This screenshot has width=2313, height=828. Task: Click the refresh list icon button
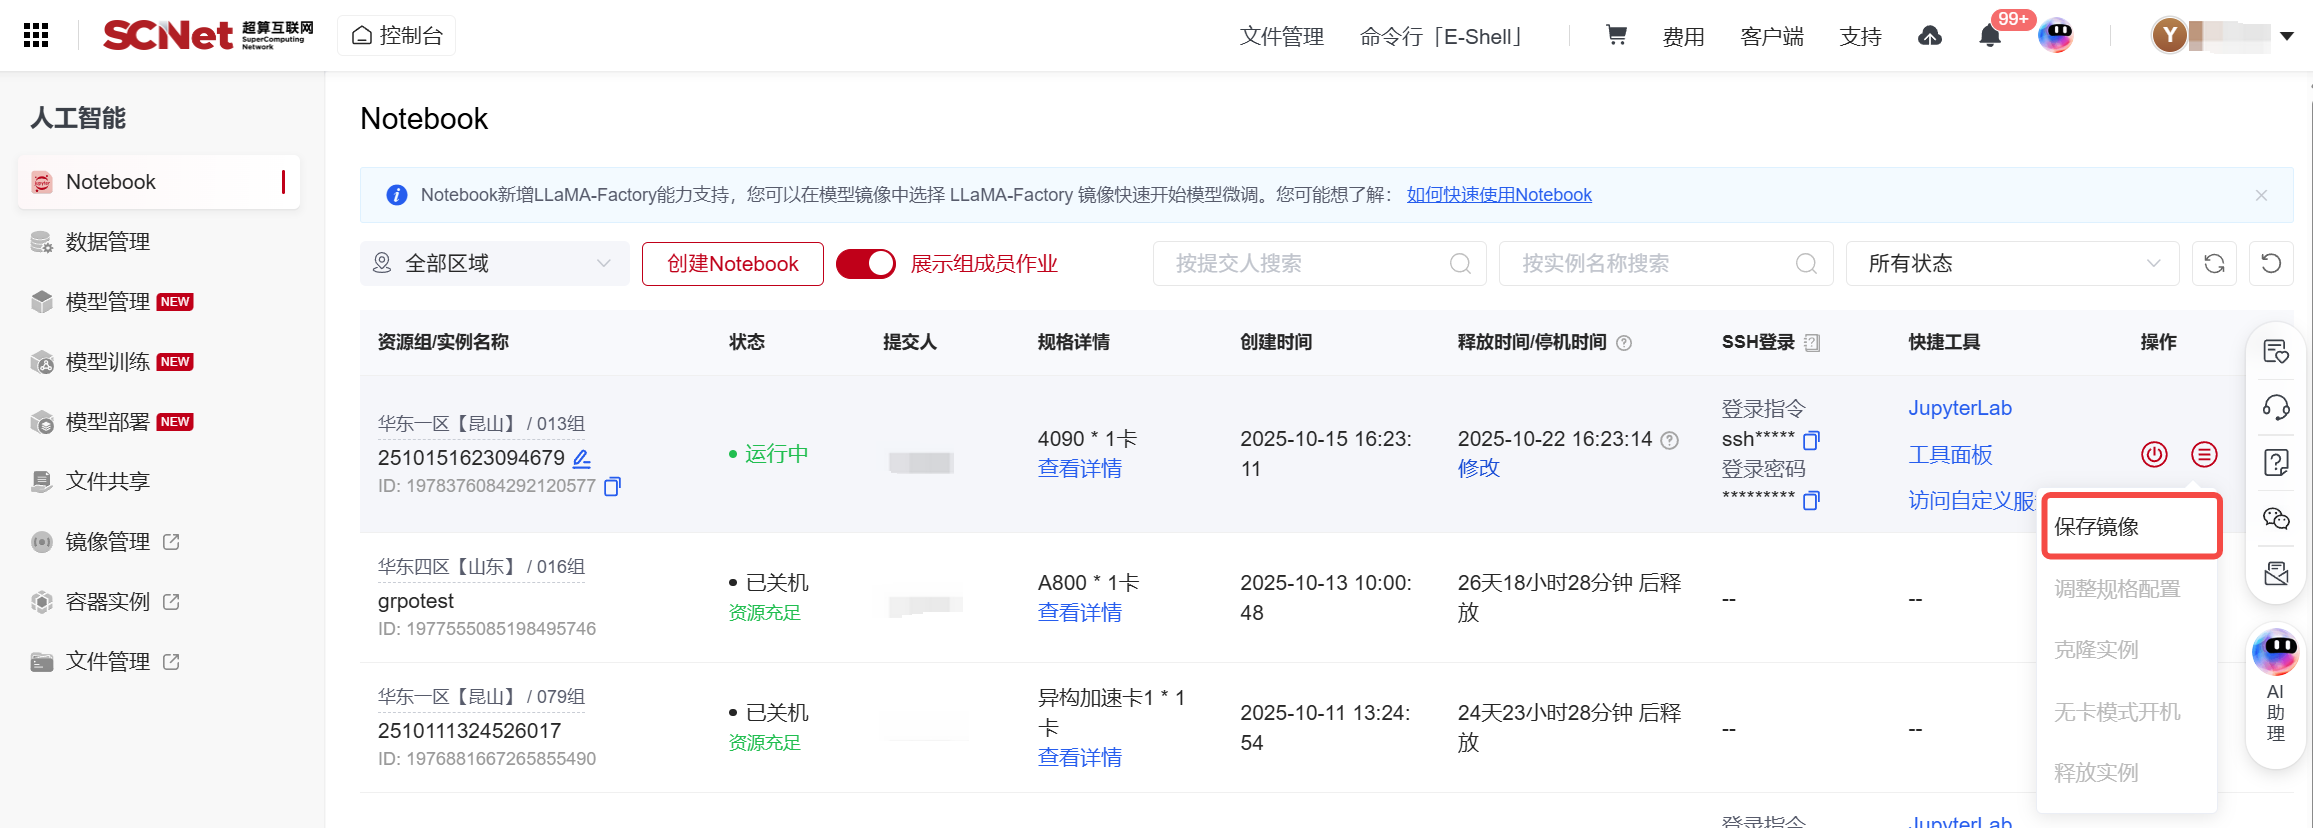click(2214, 264)
